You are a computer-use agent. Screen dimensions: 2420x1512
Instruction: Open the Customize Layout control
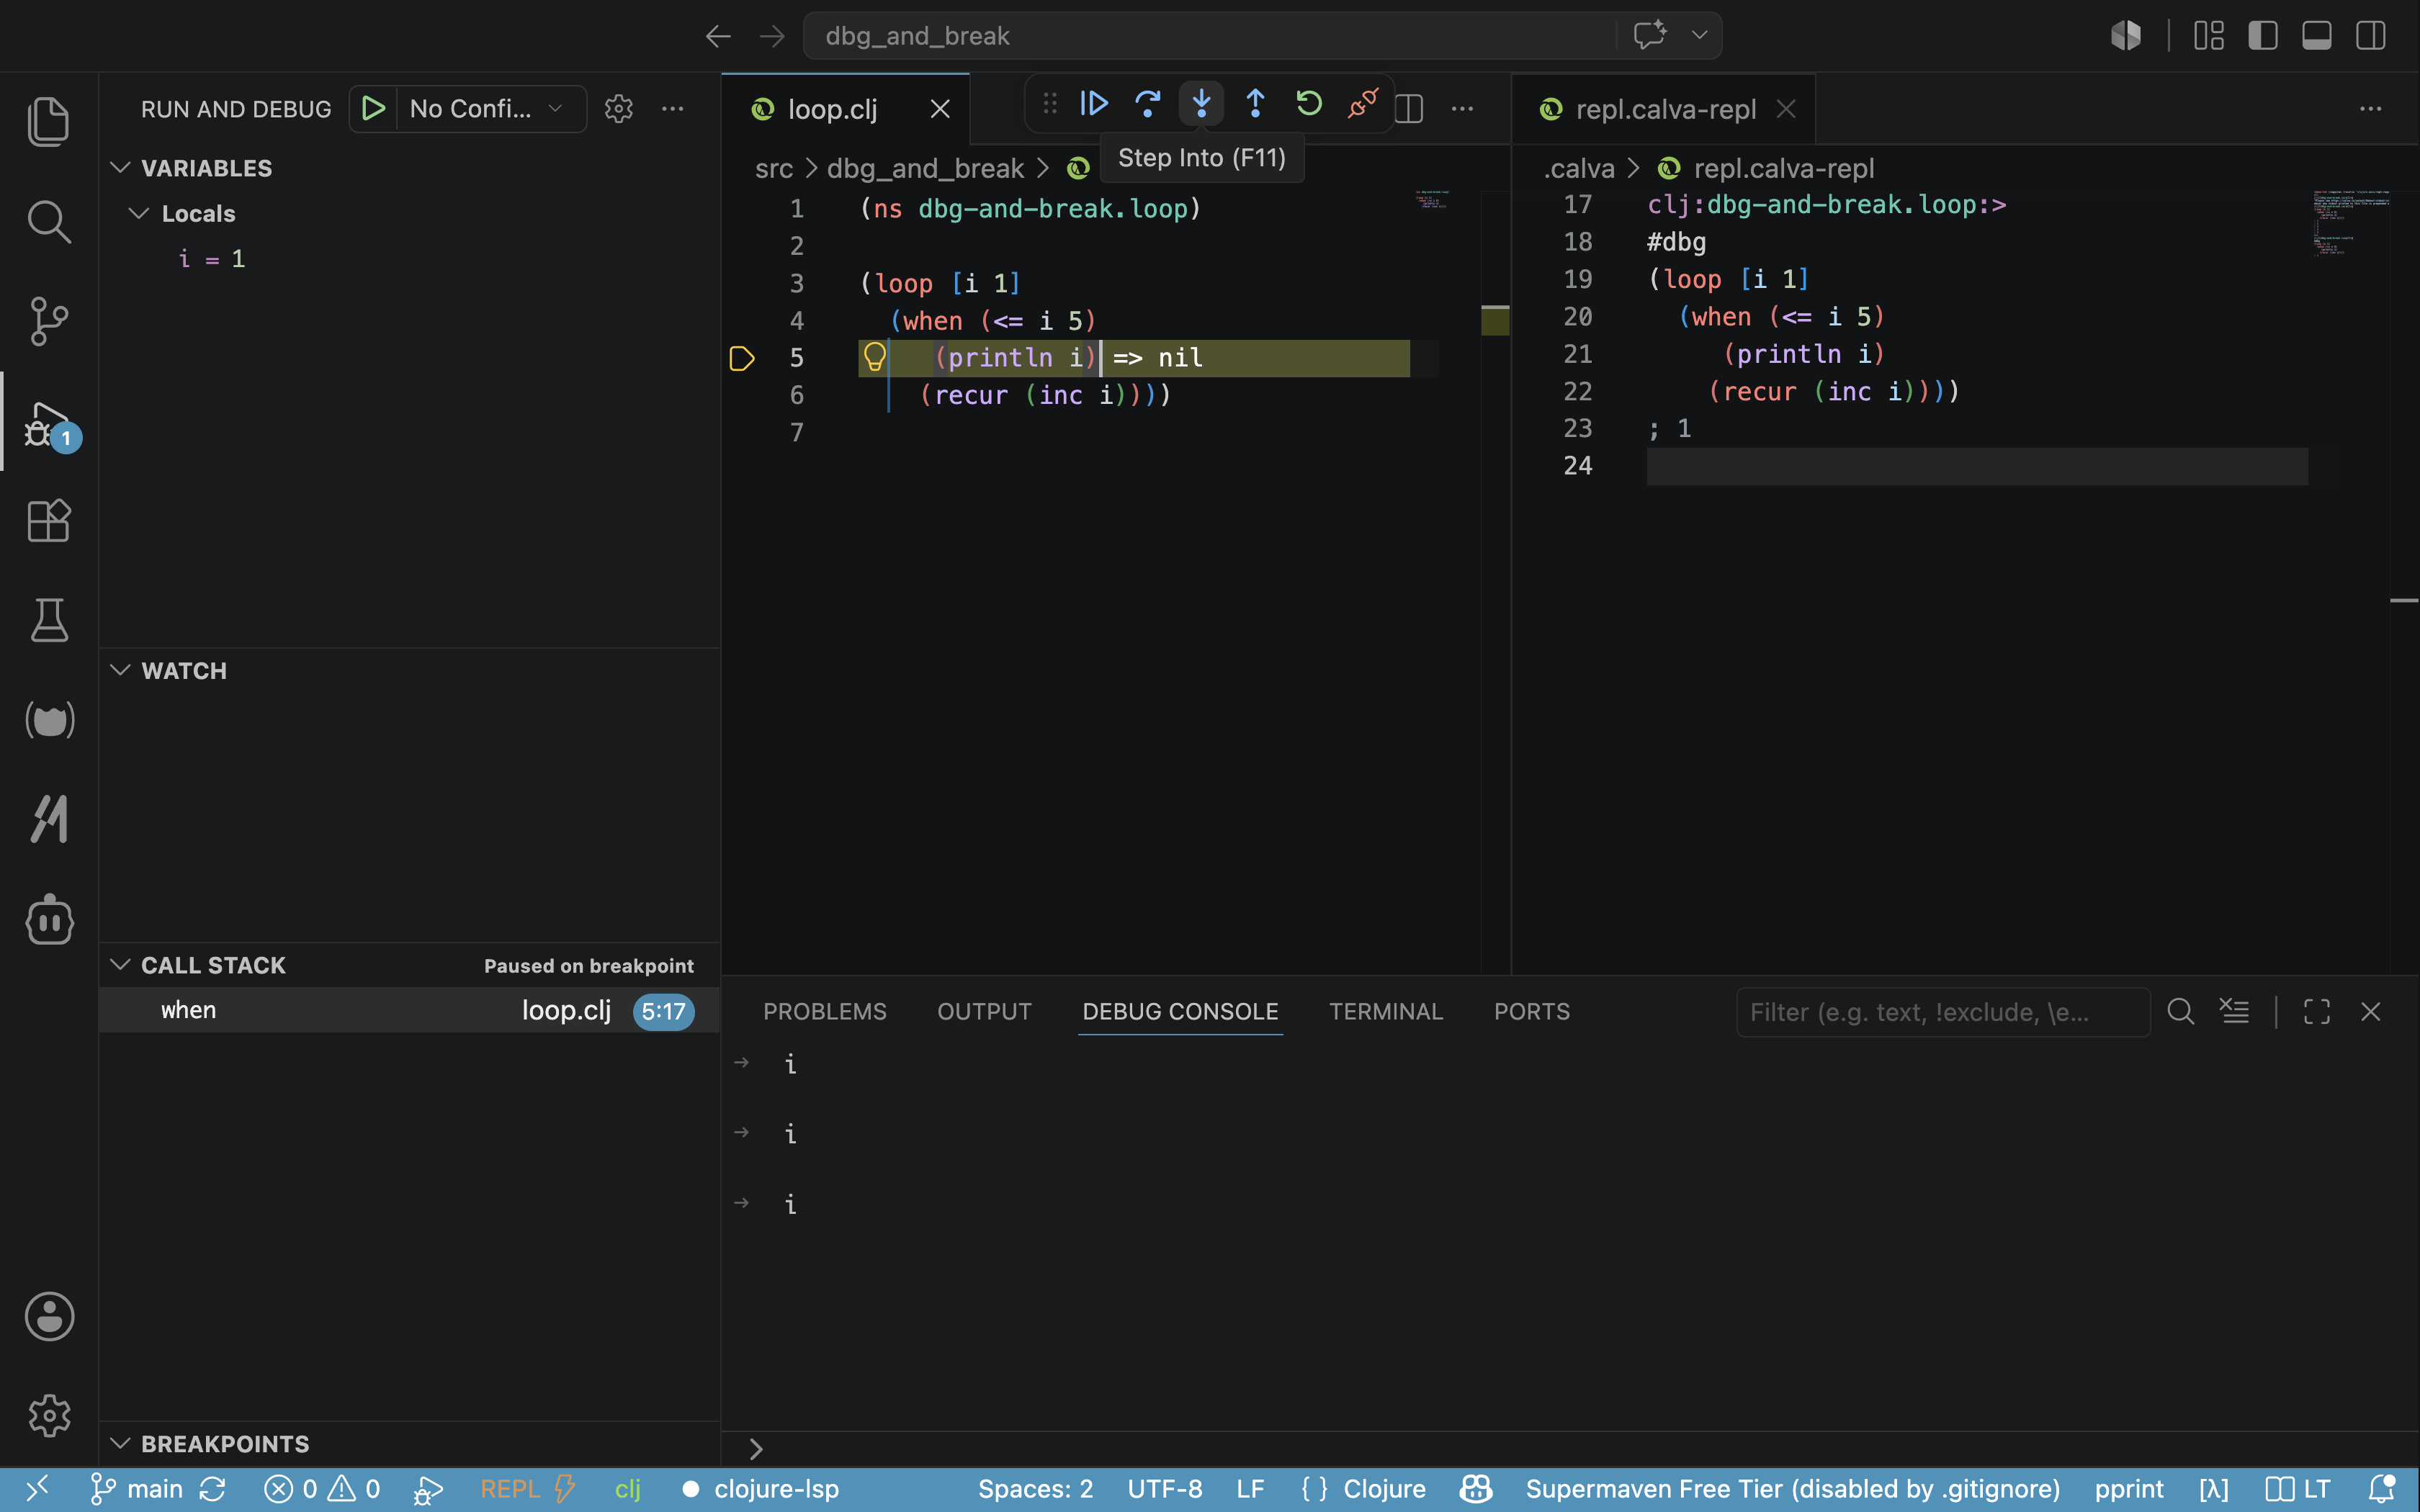2209,36
